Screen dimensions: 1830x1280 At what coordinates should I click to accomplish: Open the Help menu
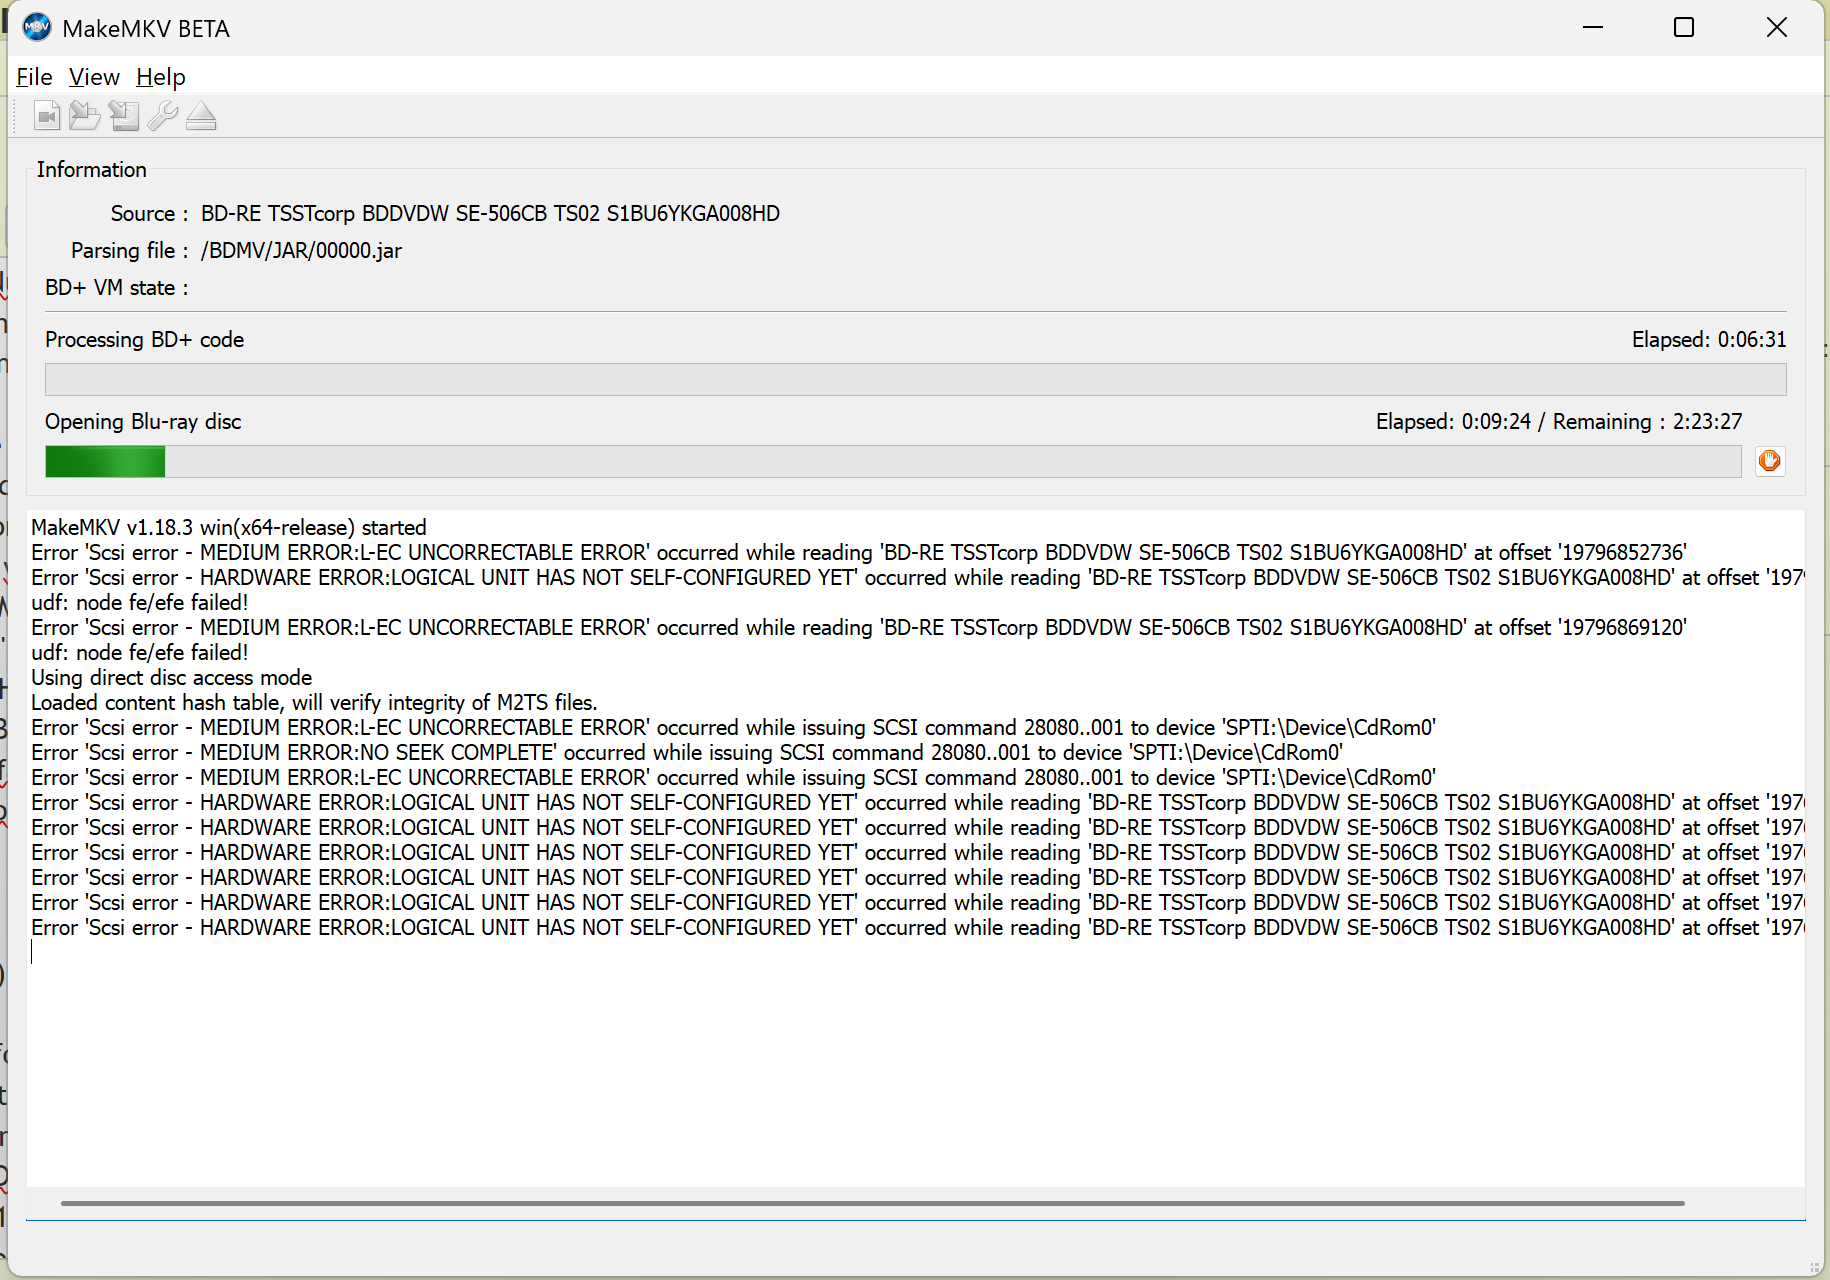click(x=160, y=77)
